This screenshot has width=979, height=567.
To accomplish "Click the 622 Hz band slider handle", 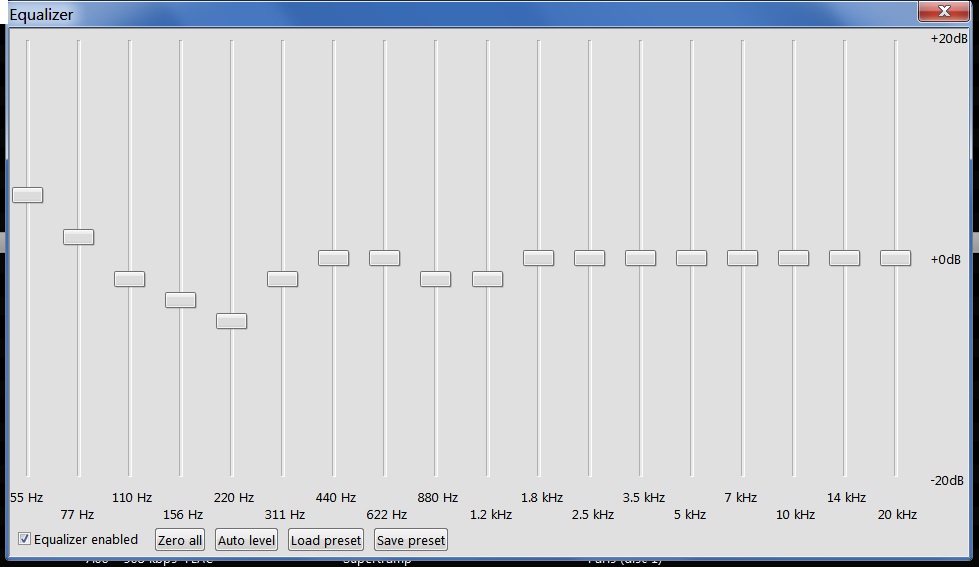I will click(x=385, y=258).
